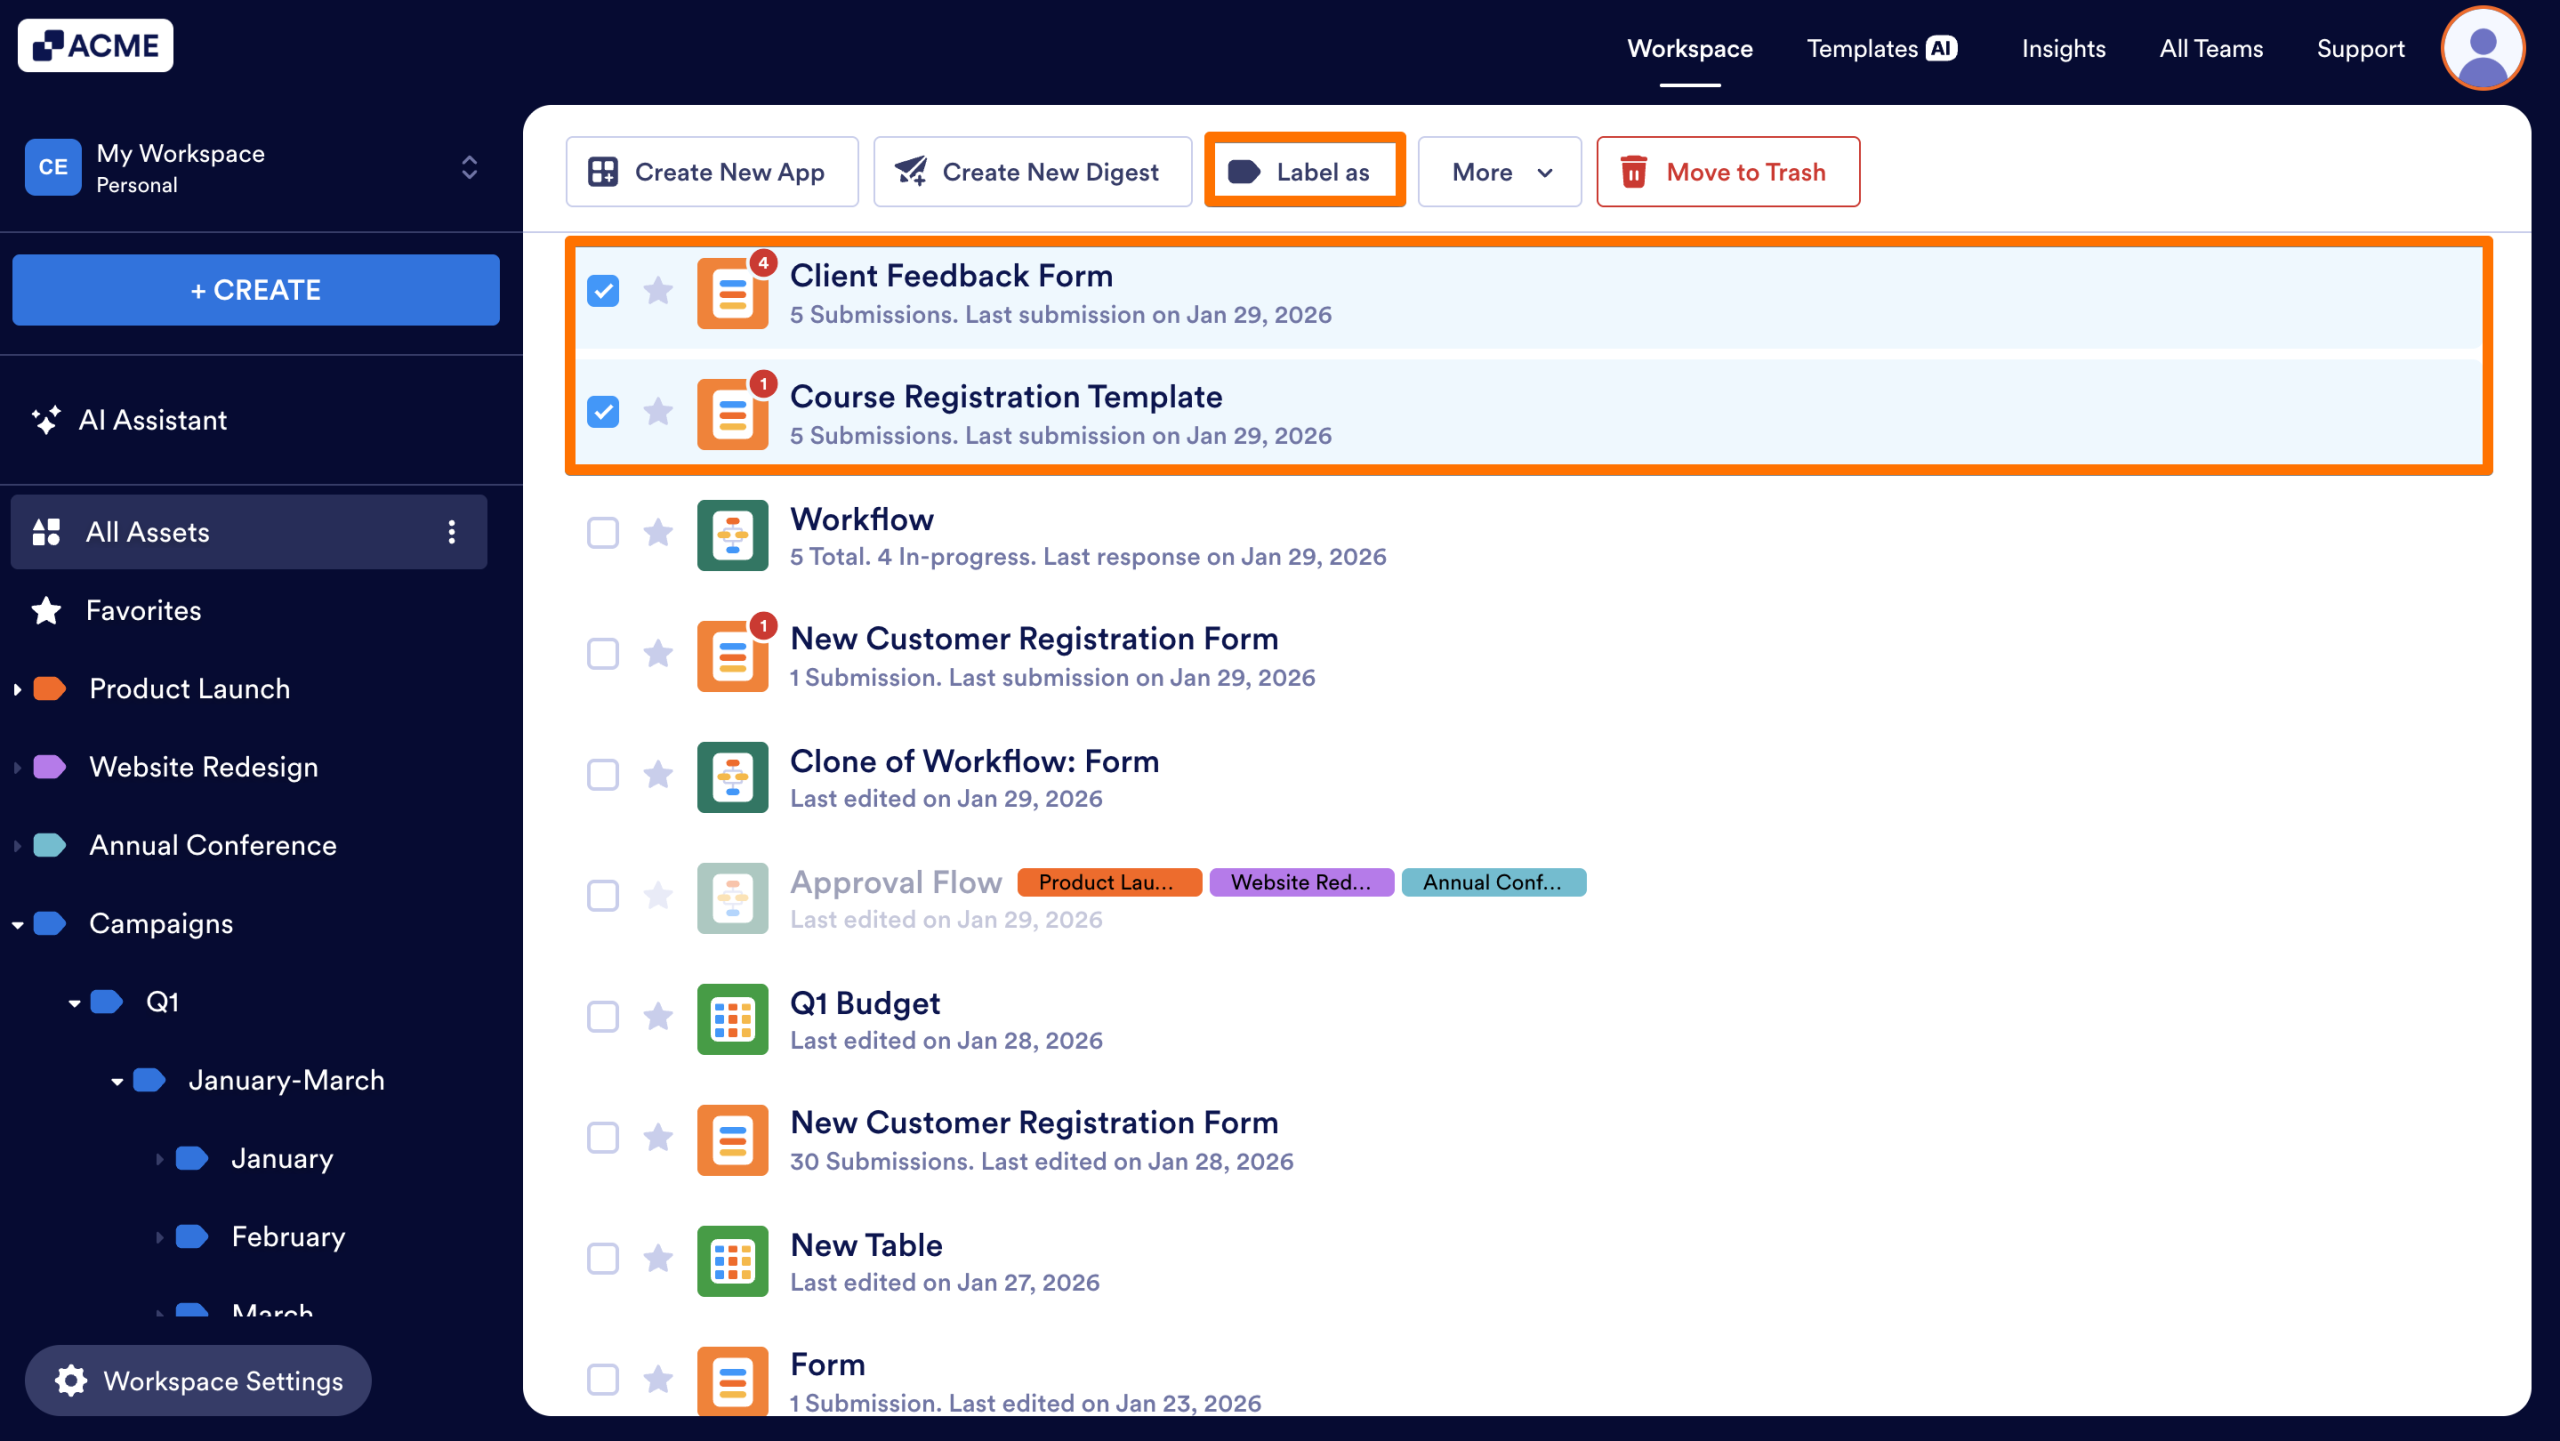
Task: Open the More dropdown menu
Action: point(1500,172)
